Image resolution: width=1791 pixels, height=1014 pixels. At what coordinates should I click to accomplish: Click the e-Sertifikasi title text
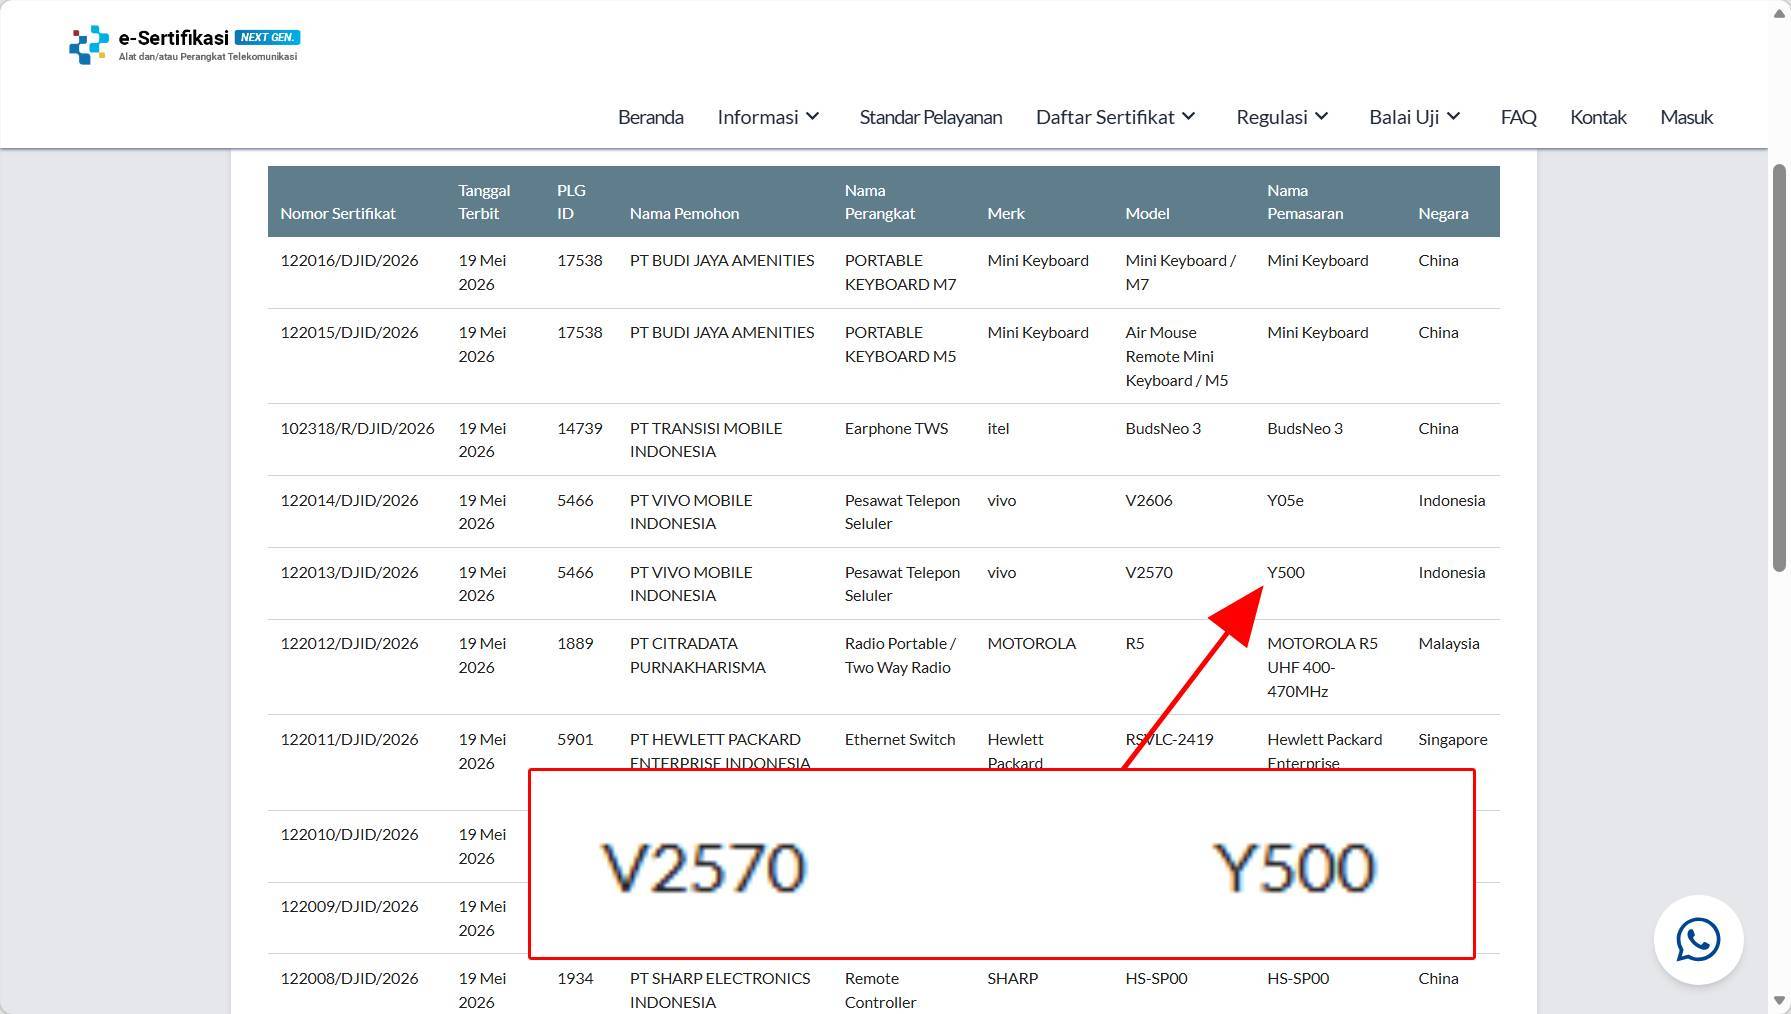tap(174, 38)
